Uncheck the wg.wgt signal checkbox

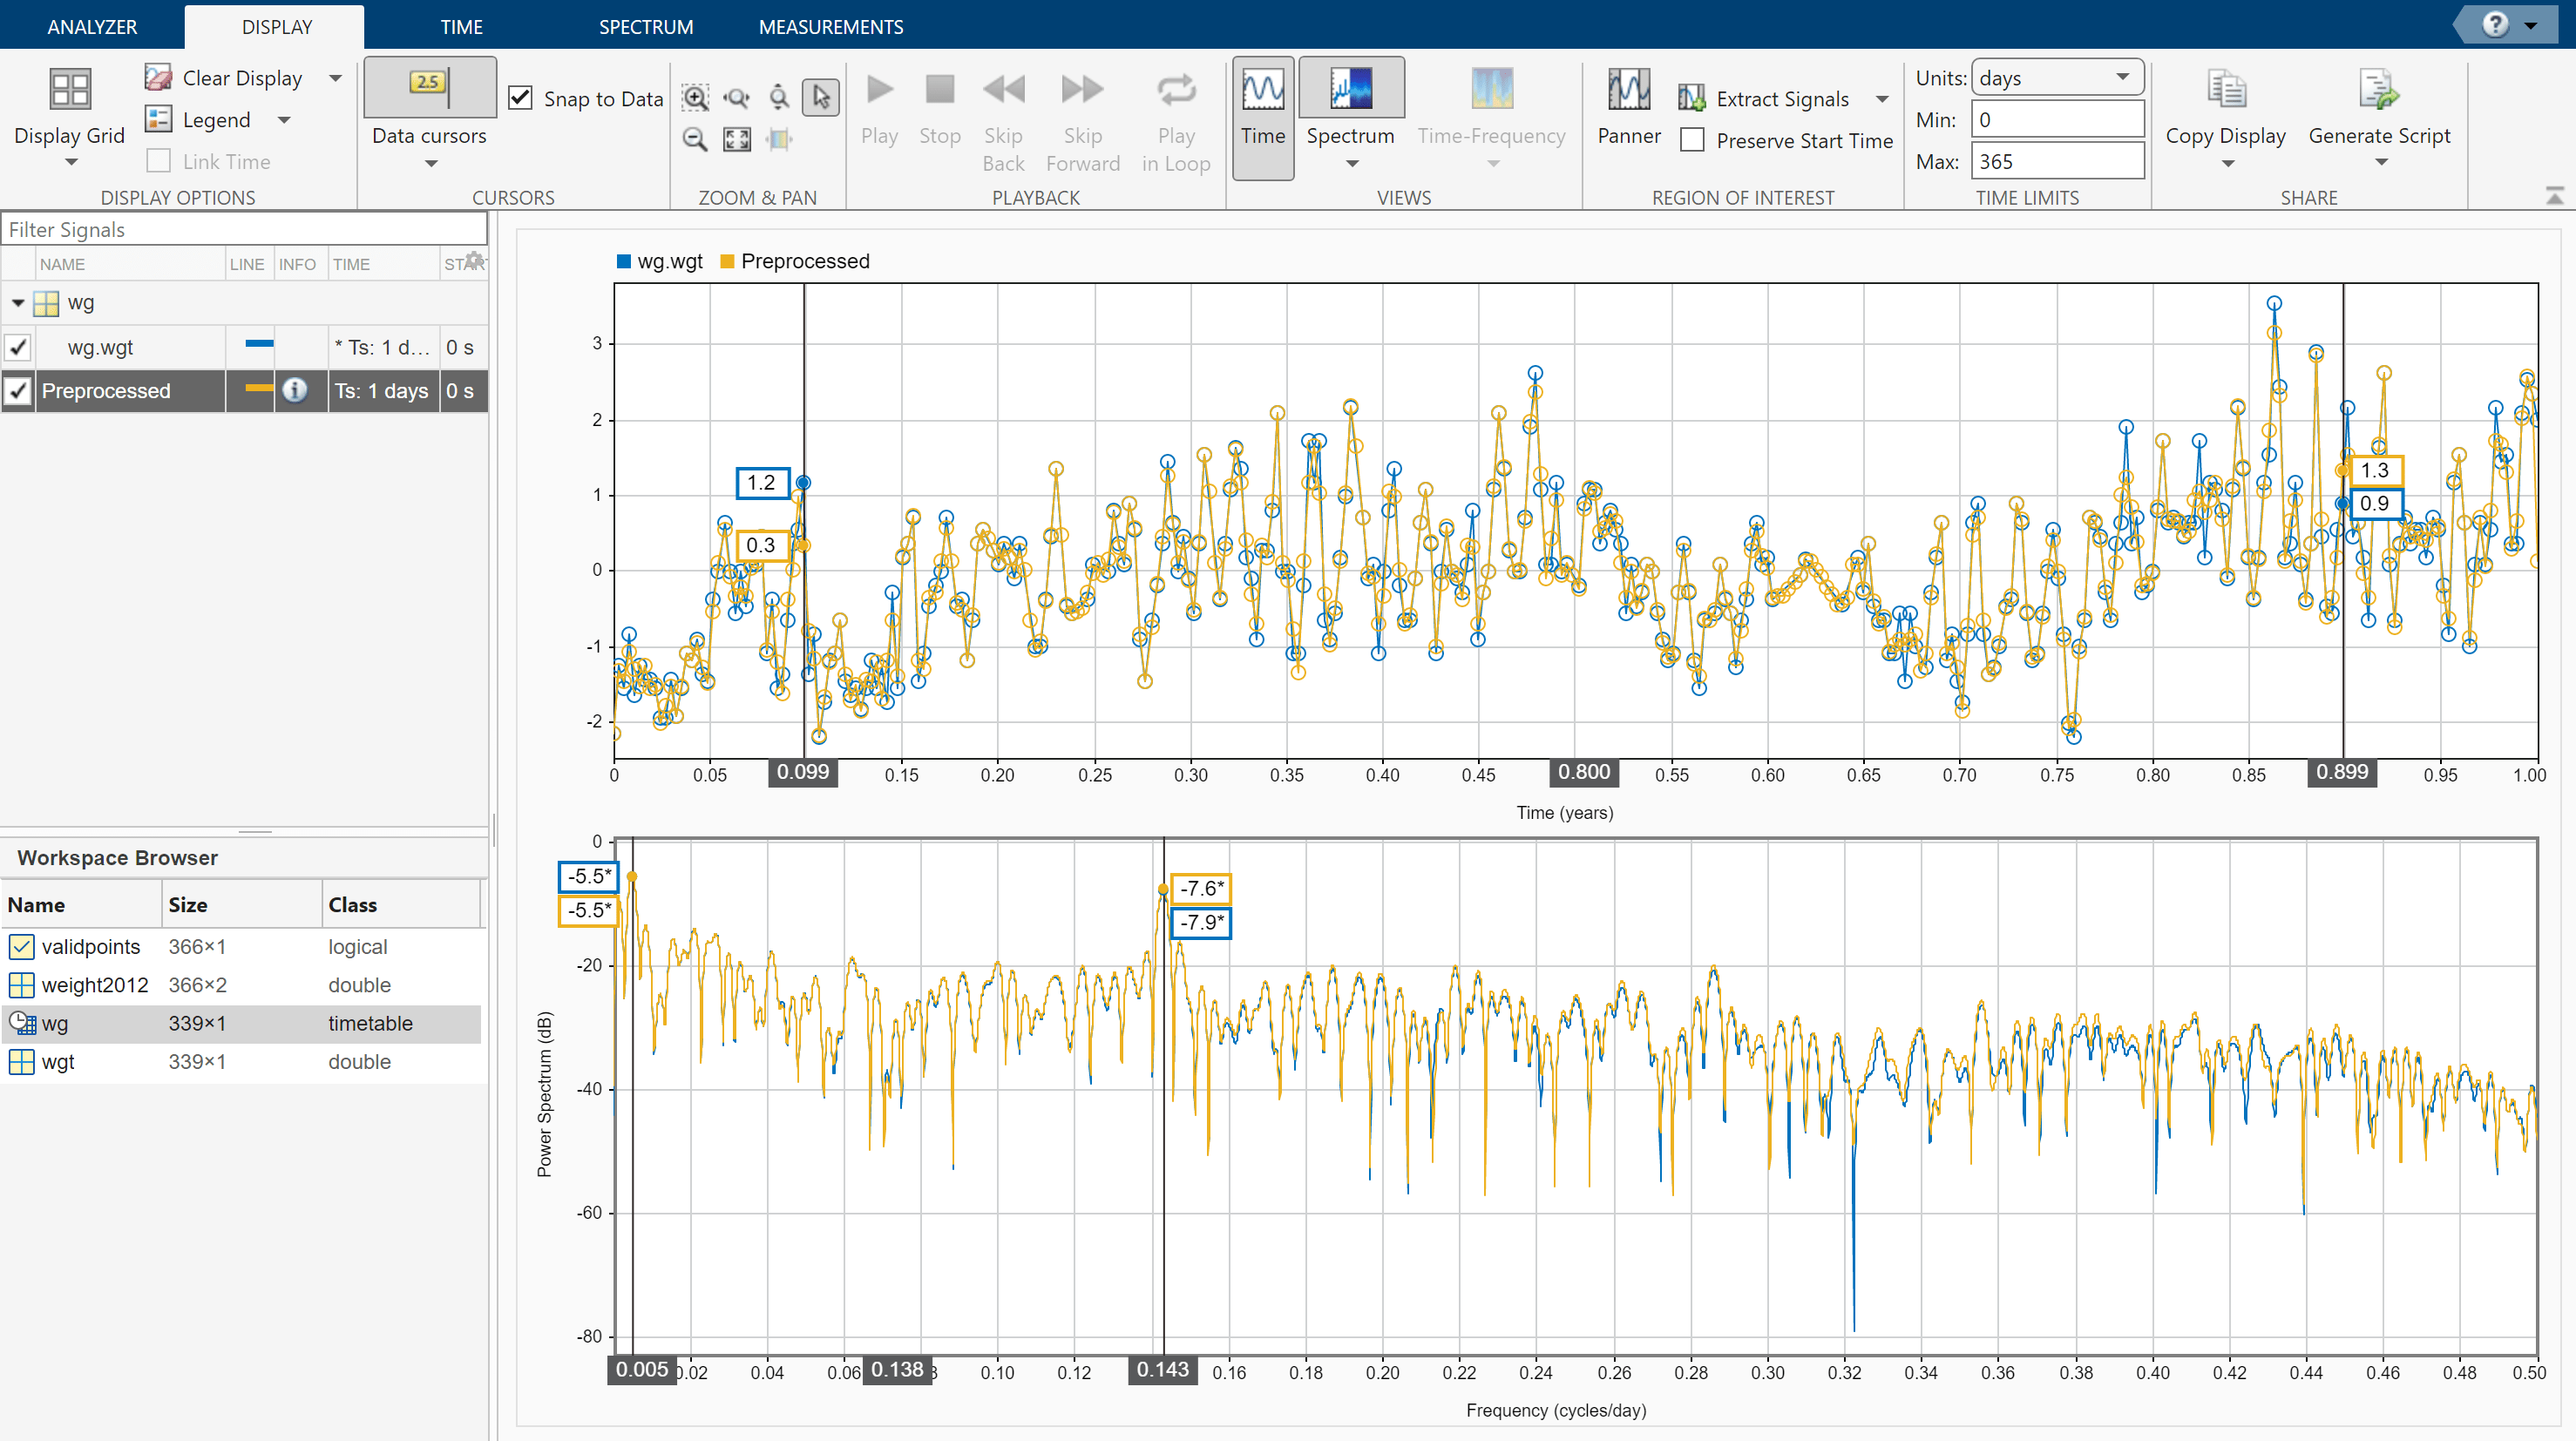coord(19,348)
